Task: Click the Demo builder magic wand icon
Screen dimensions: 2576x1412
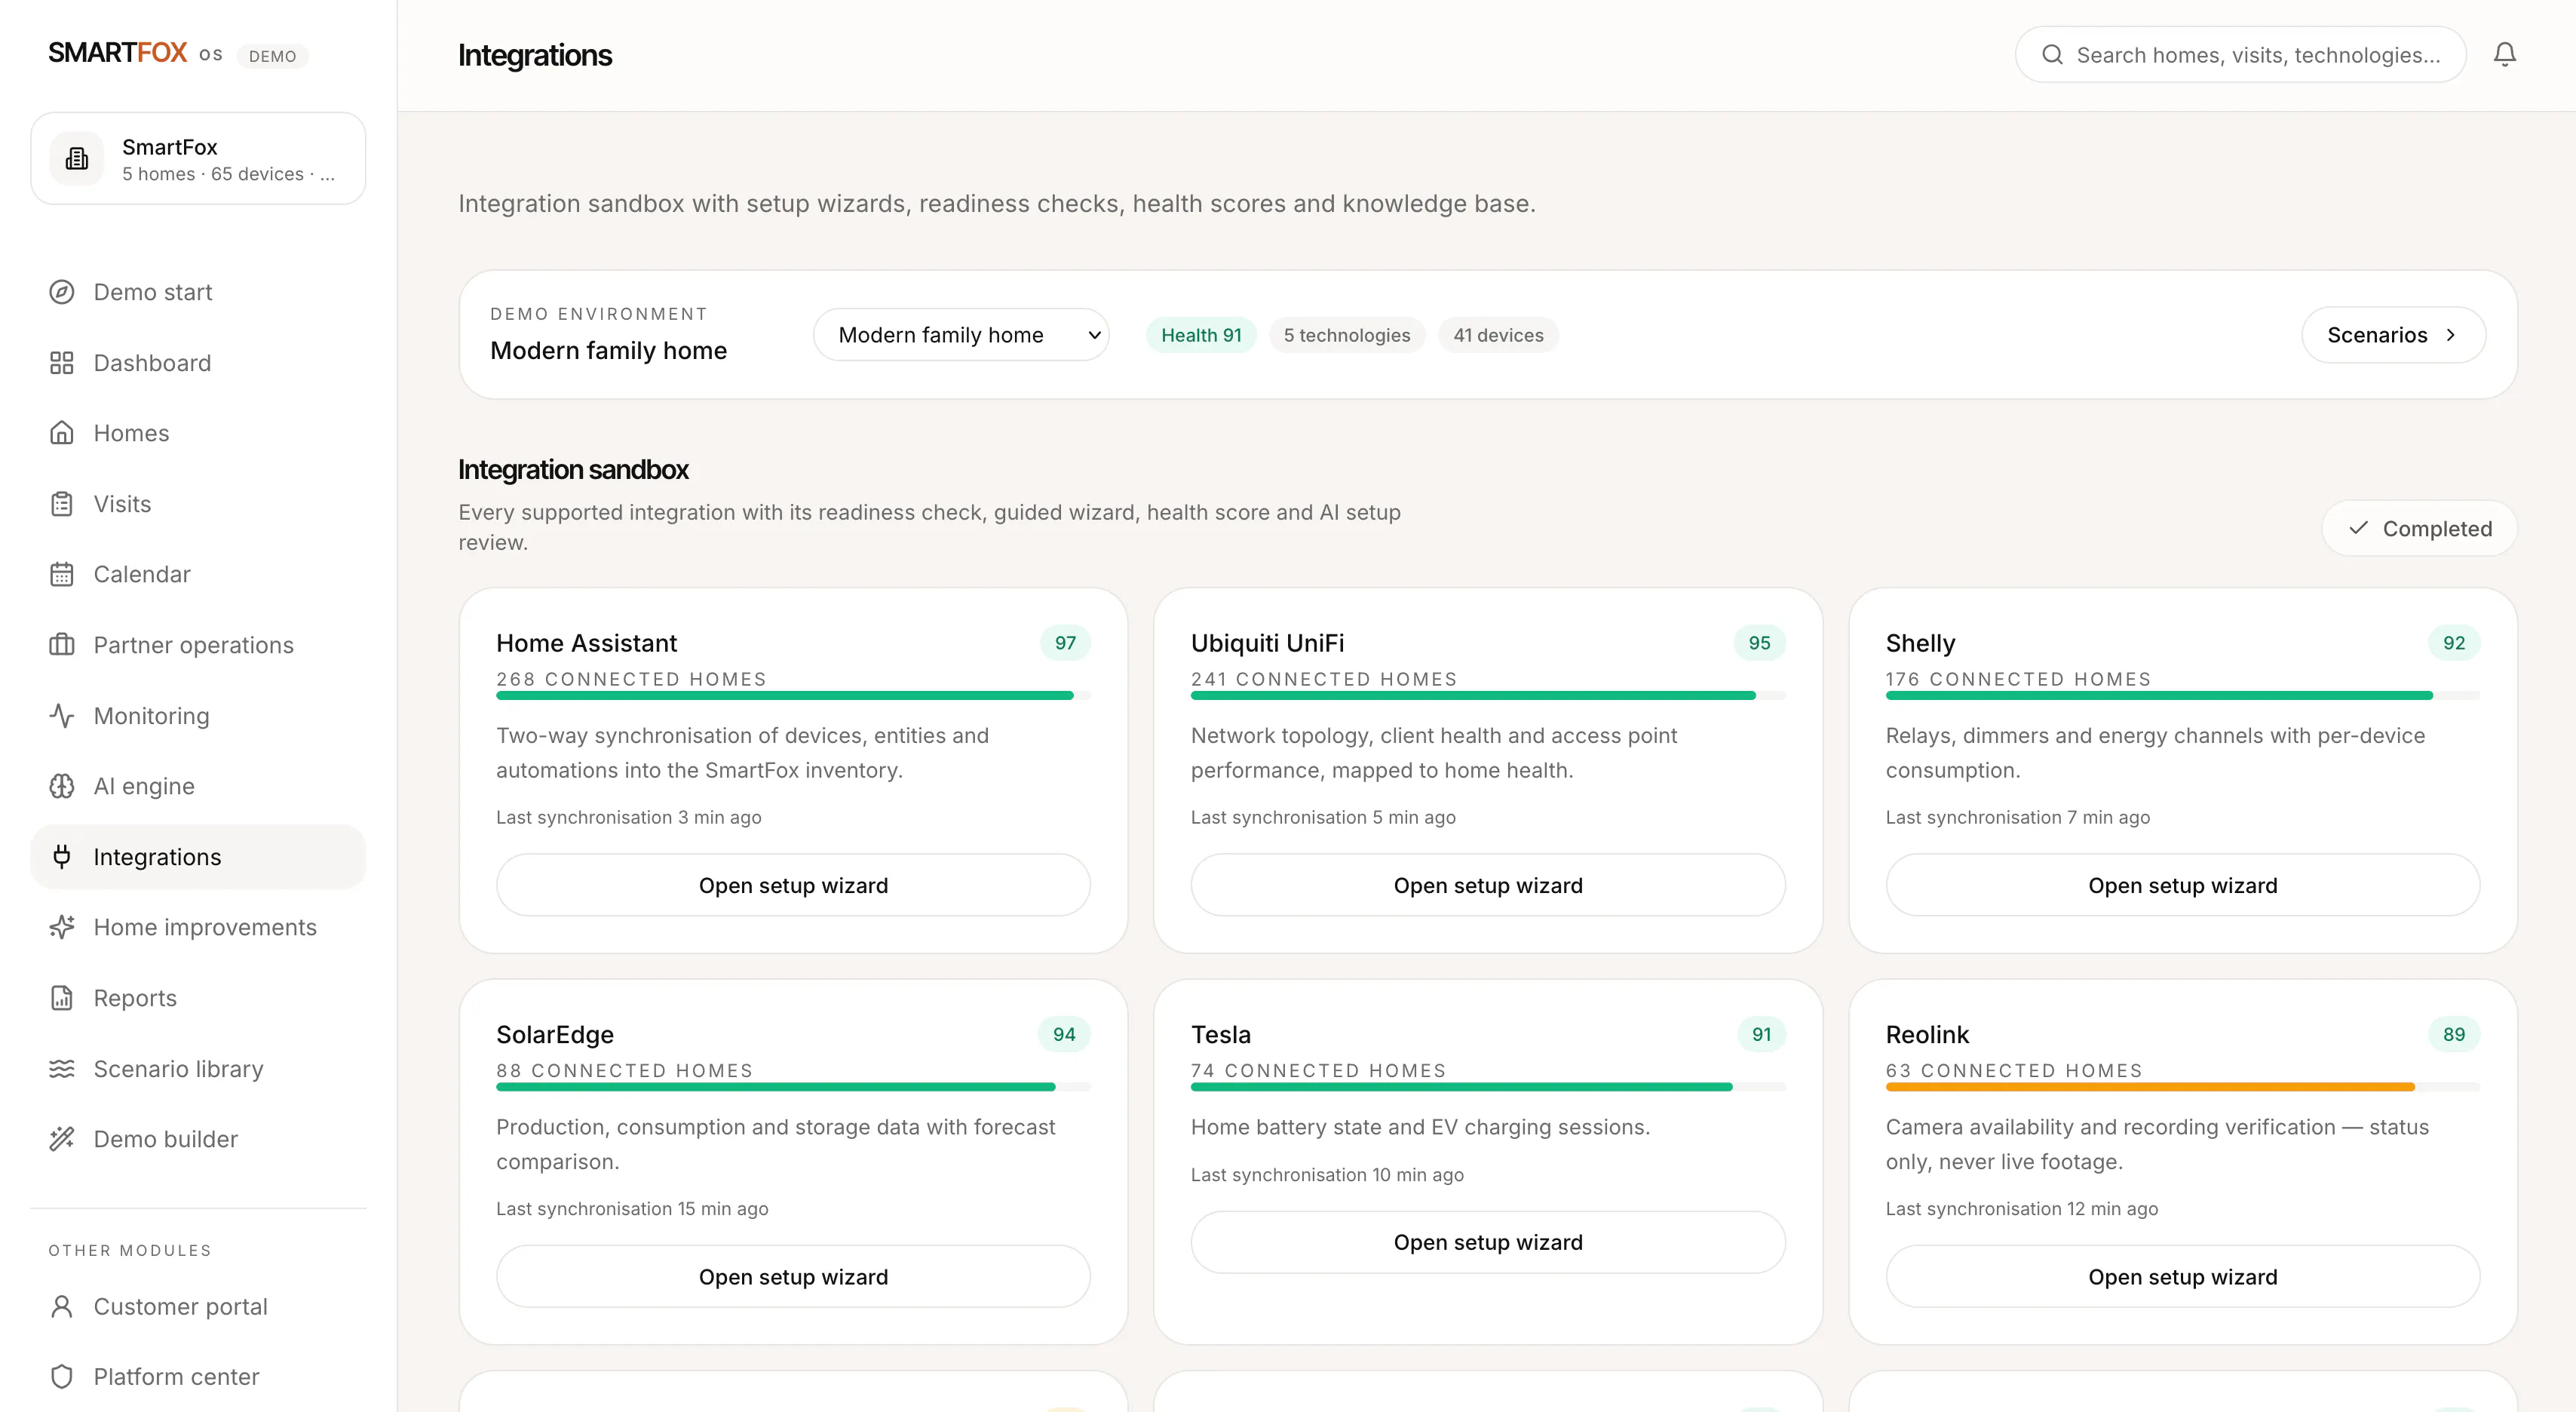Action: tap(62, 1139)
